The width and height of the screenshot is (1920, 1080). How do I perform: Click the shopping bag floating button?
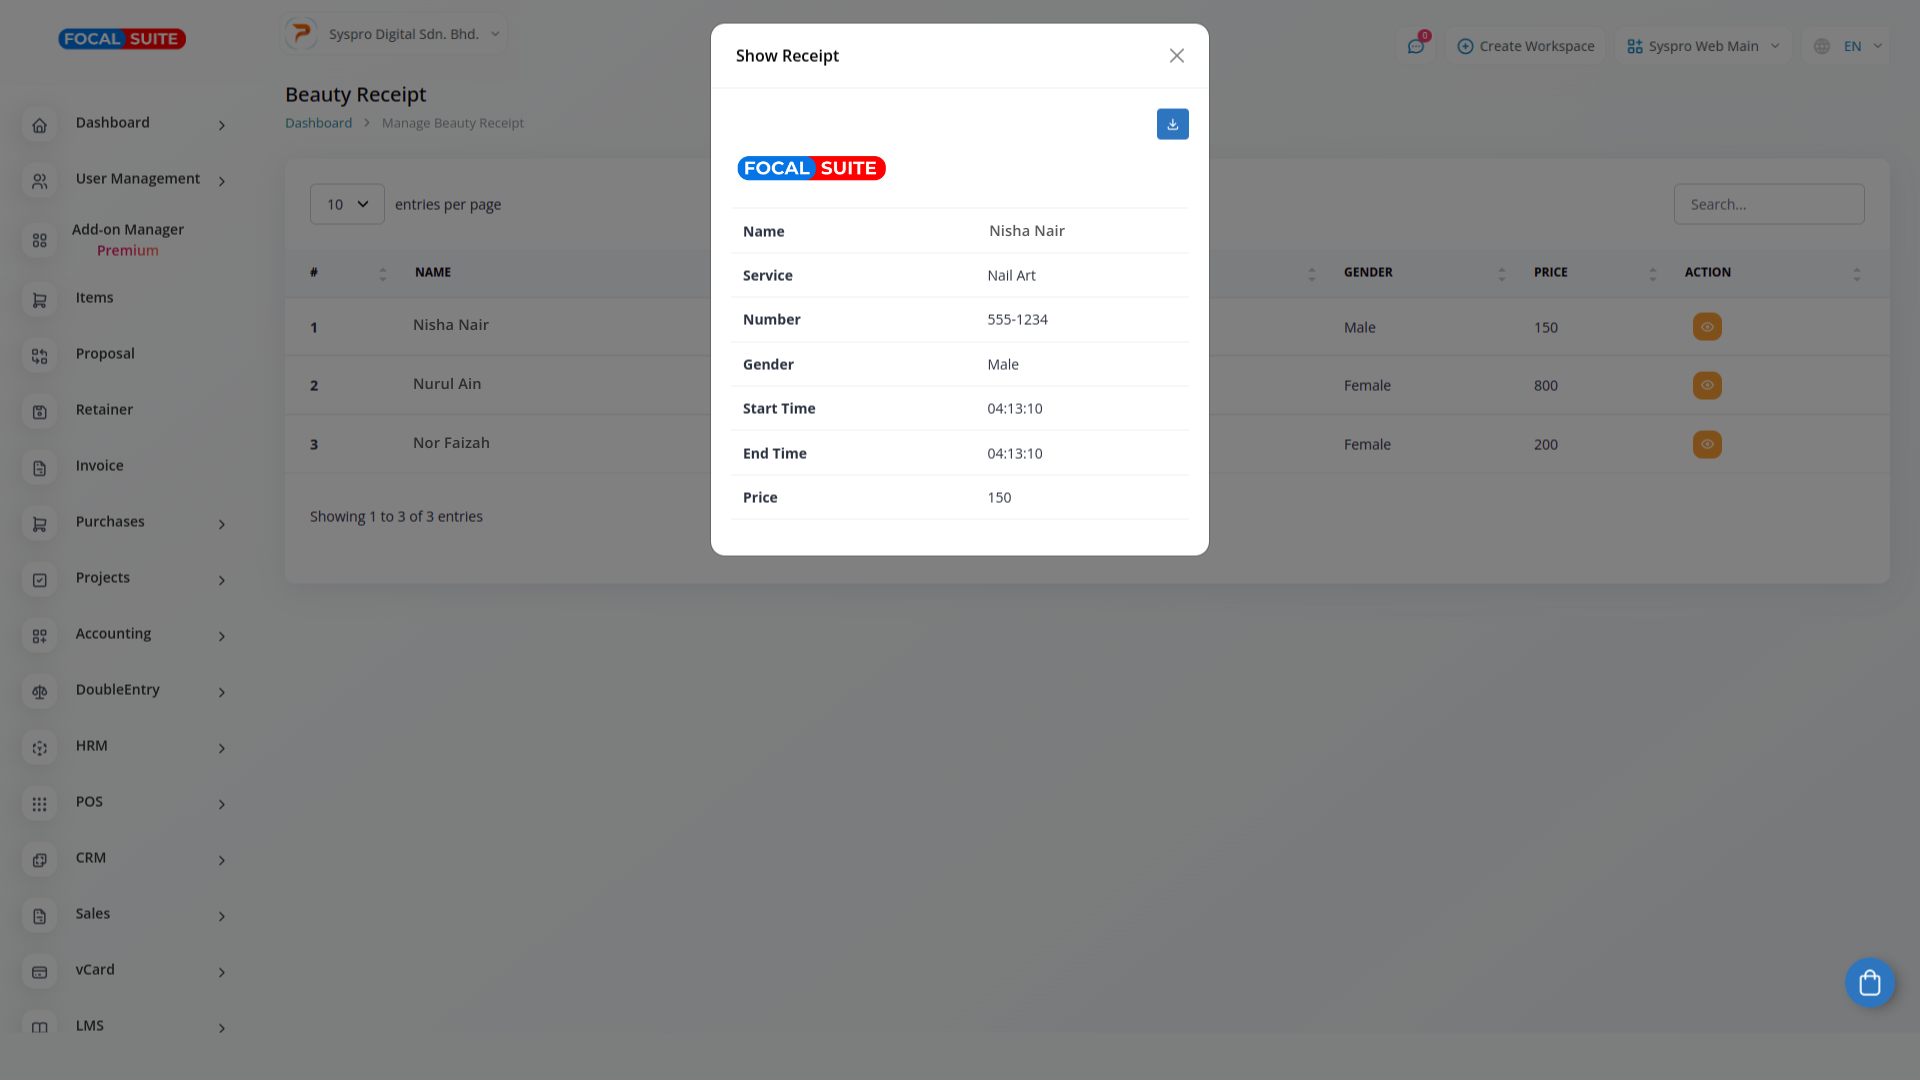tap(1869, 983)
